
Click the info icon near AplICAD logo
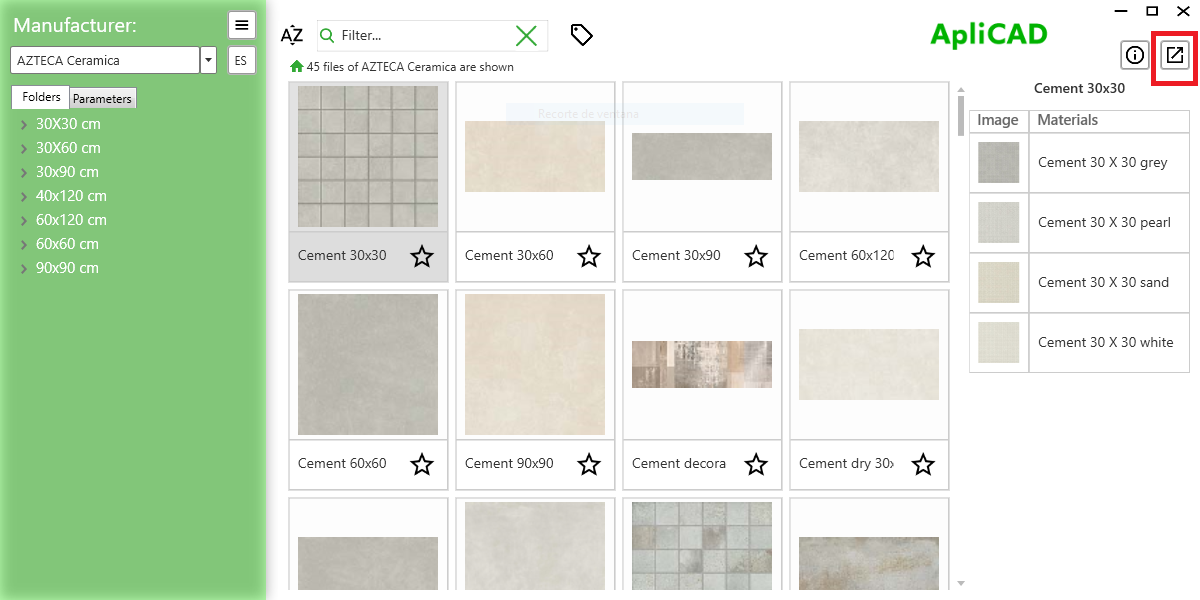pos(1134,56)
